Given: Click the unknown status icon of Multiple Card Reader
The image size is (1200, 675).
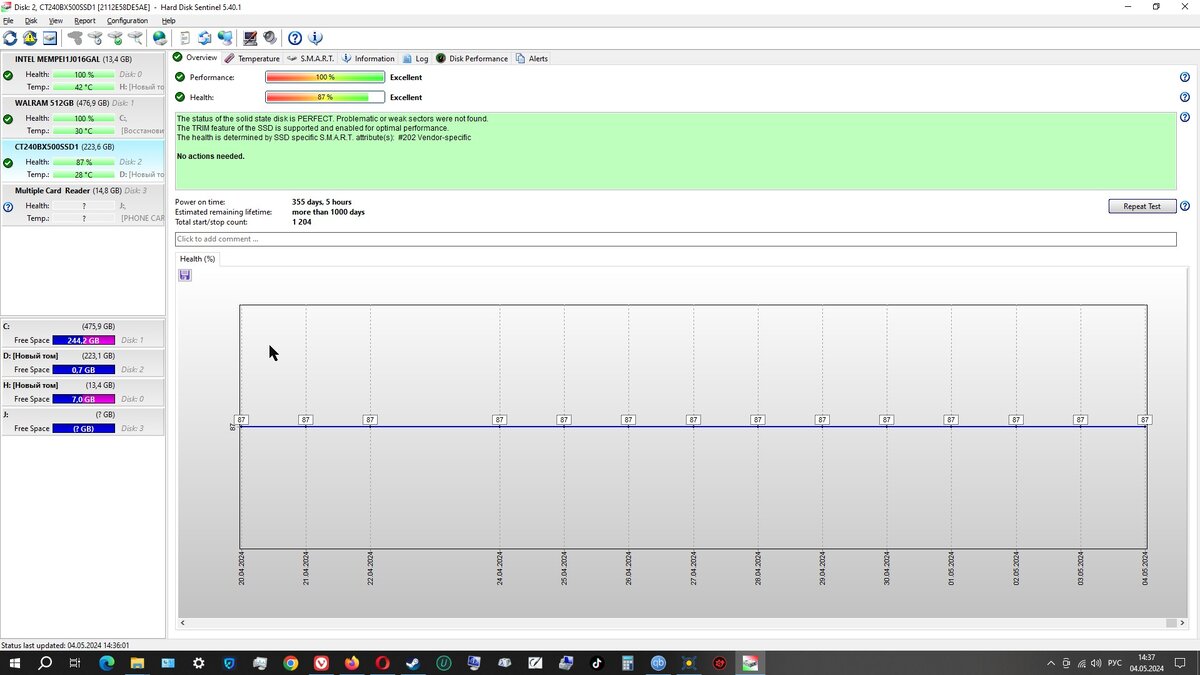Looking at the screenshot, I should click(x=8, y=207).
